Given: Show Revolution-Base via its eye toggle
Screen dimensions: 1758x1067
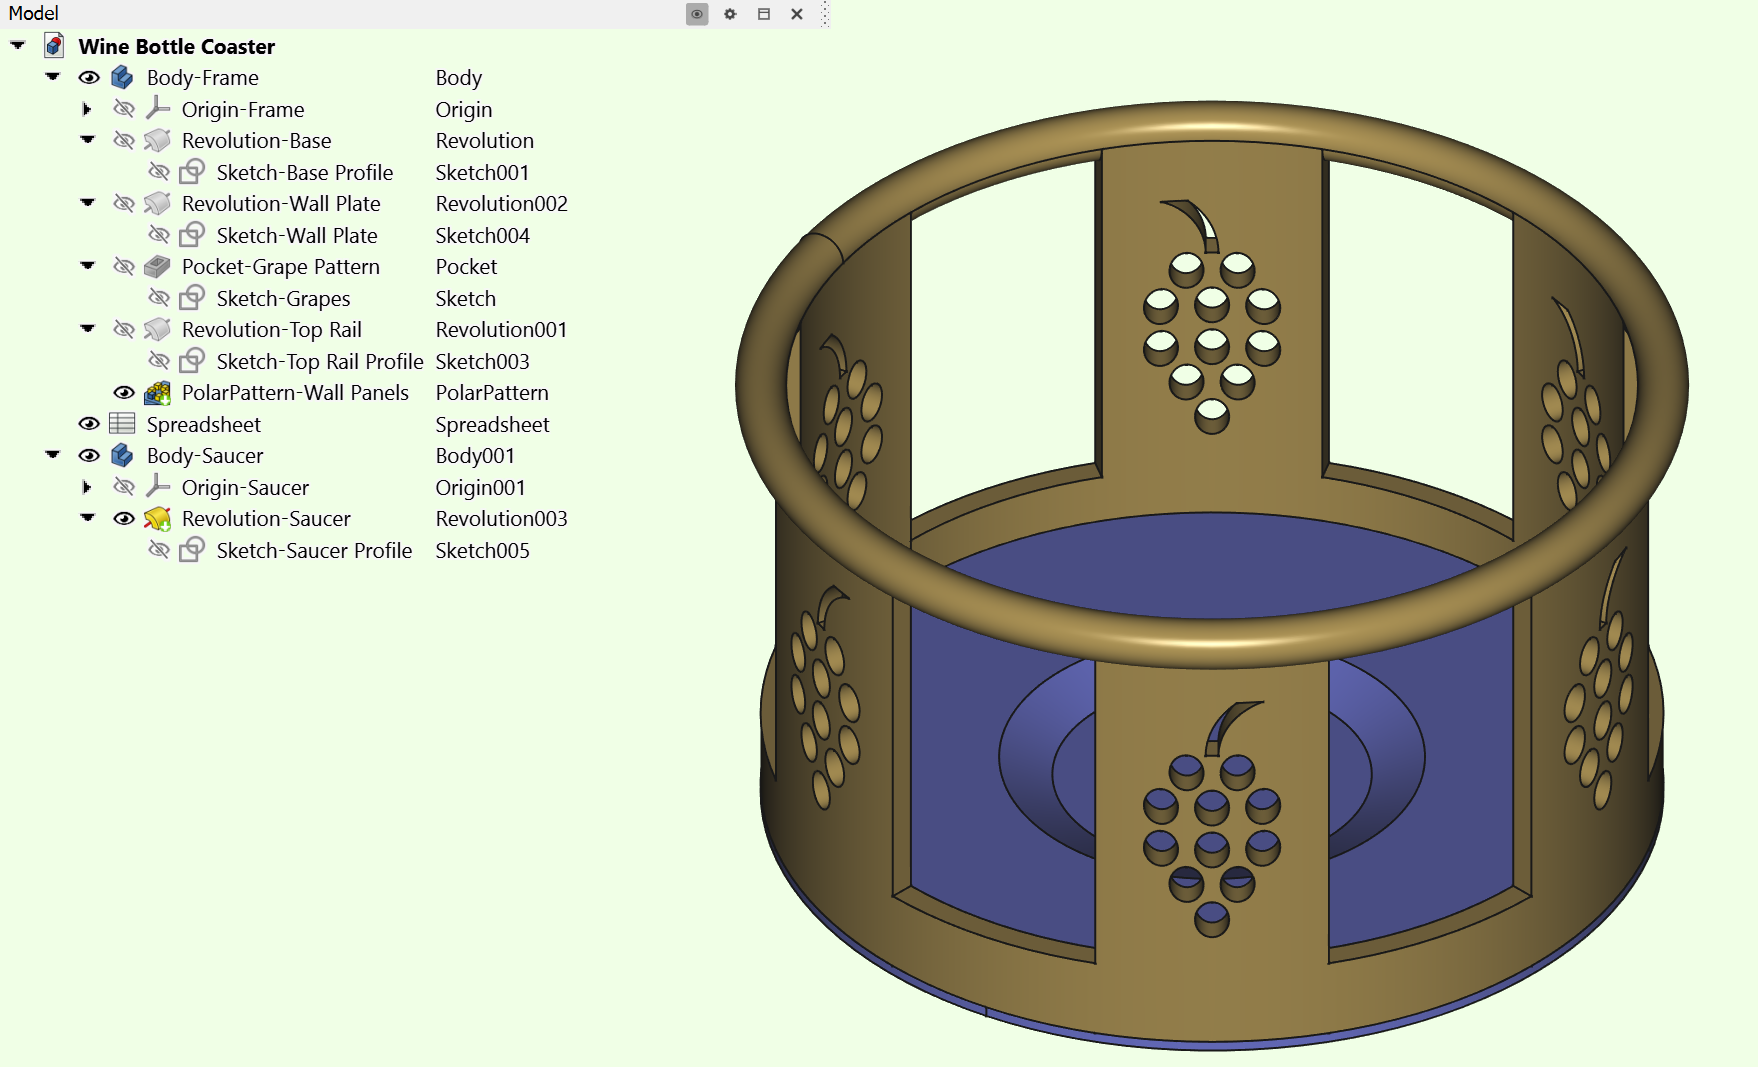Looking at the screenshot, I should pos(124,140).
